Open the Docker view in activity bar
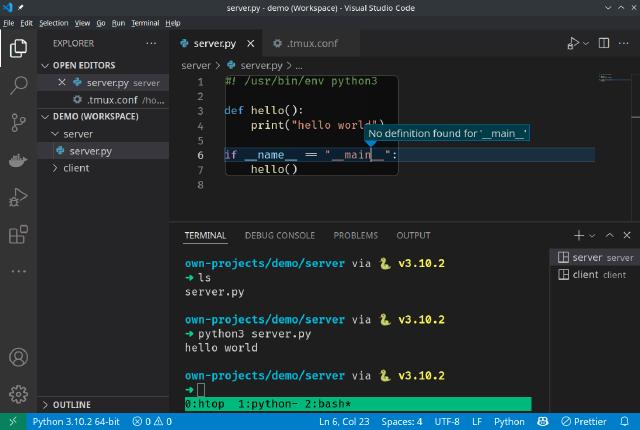 18,160
